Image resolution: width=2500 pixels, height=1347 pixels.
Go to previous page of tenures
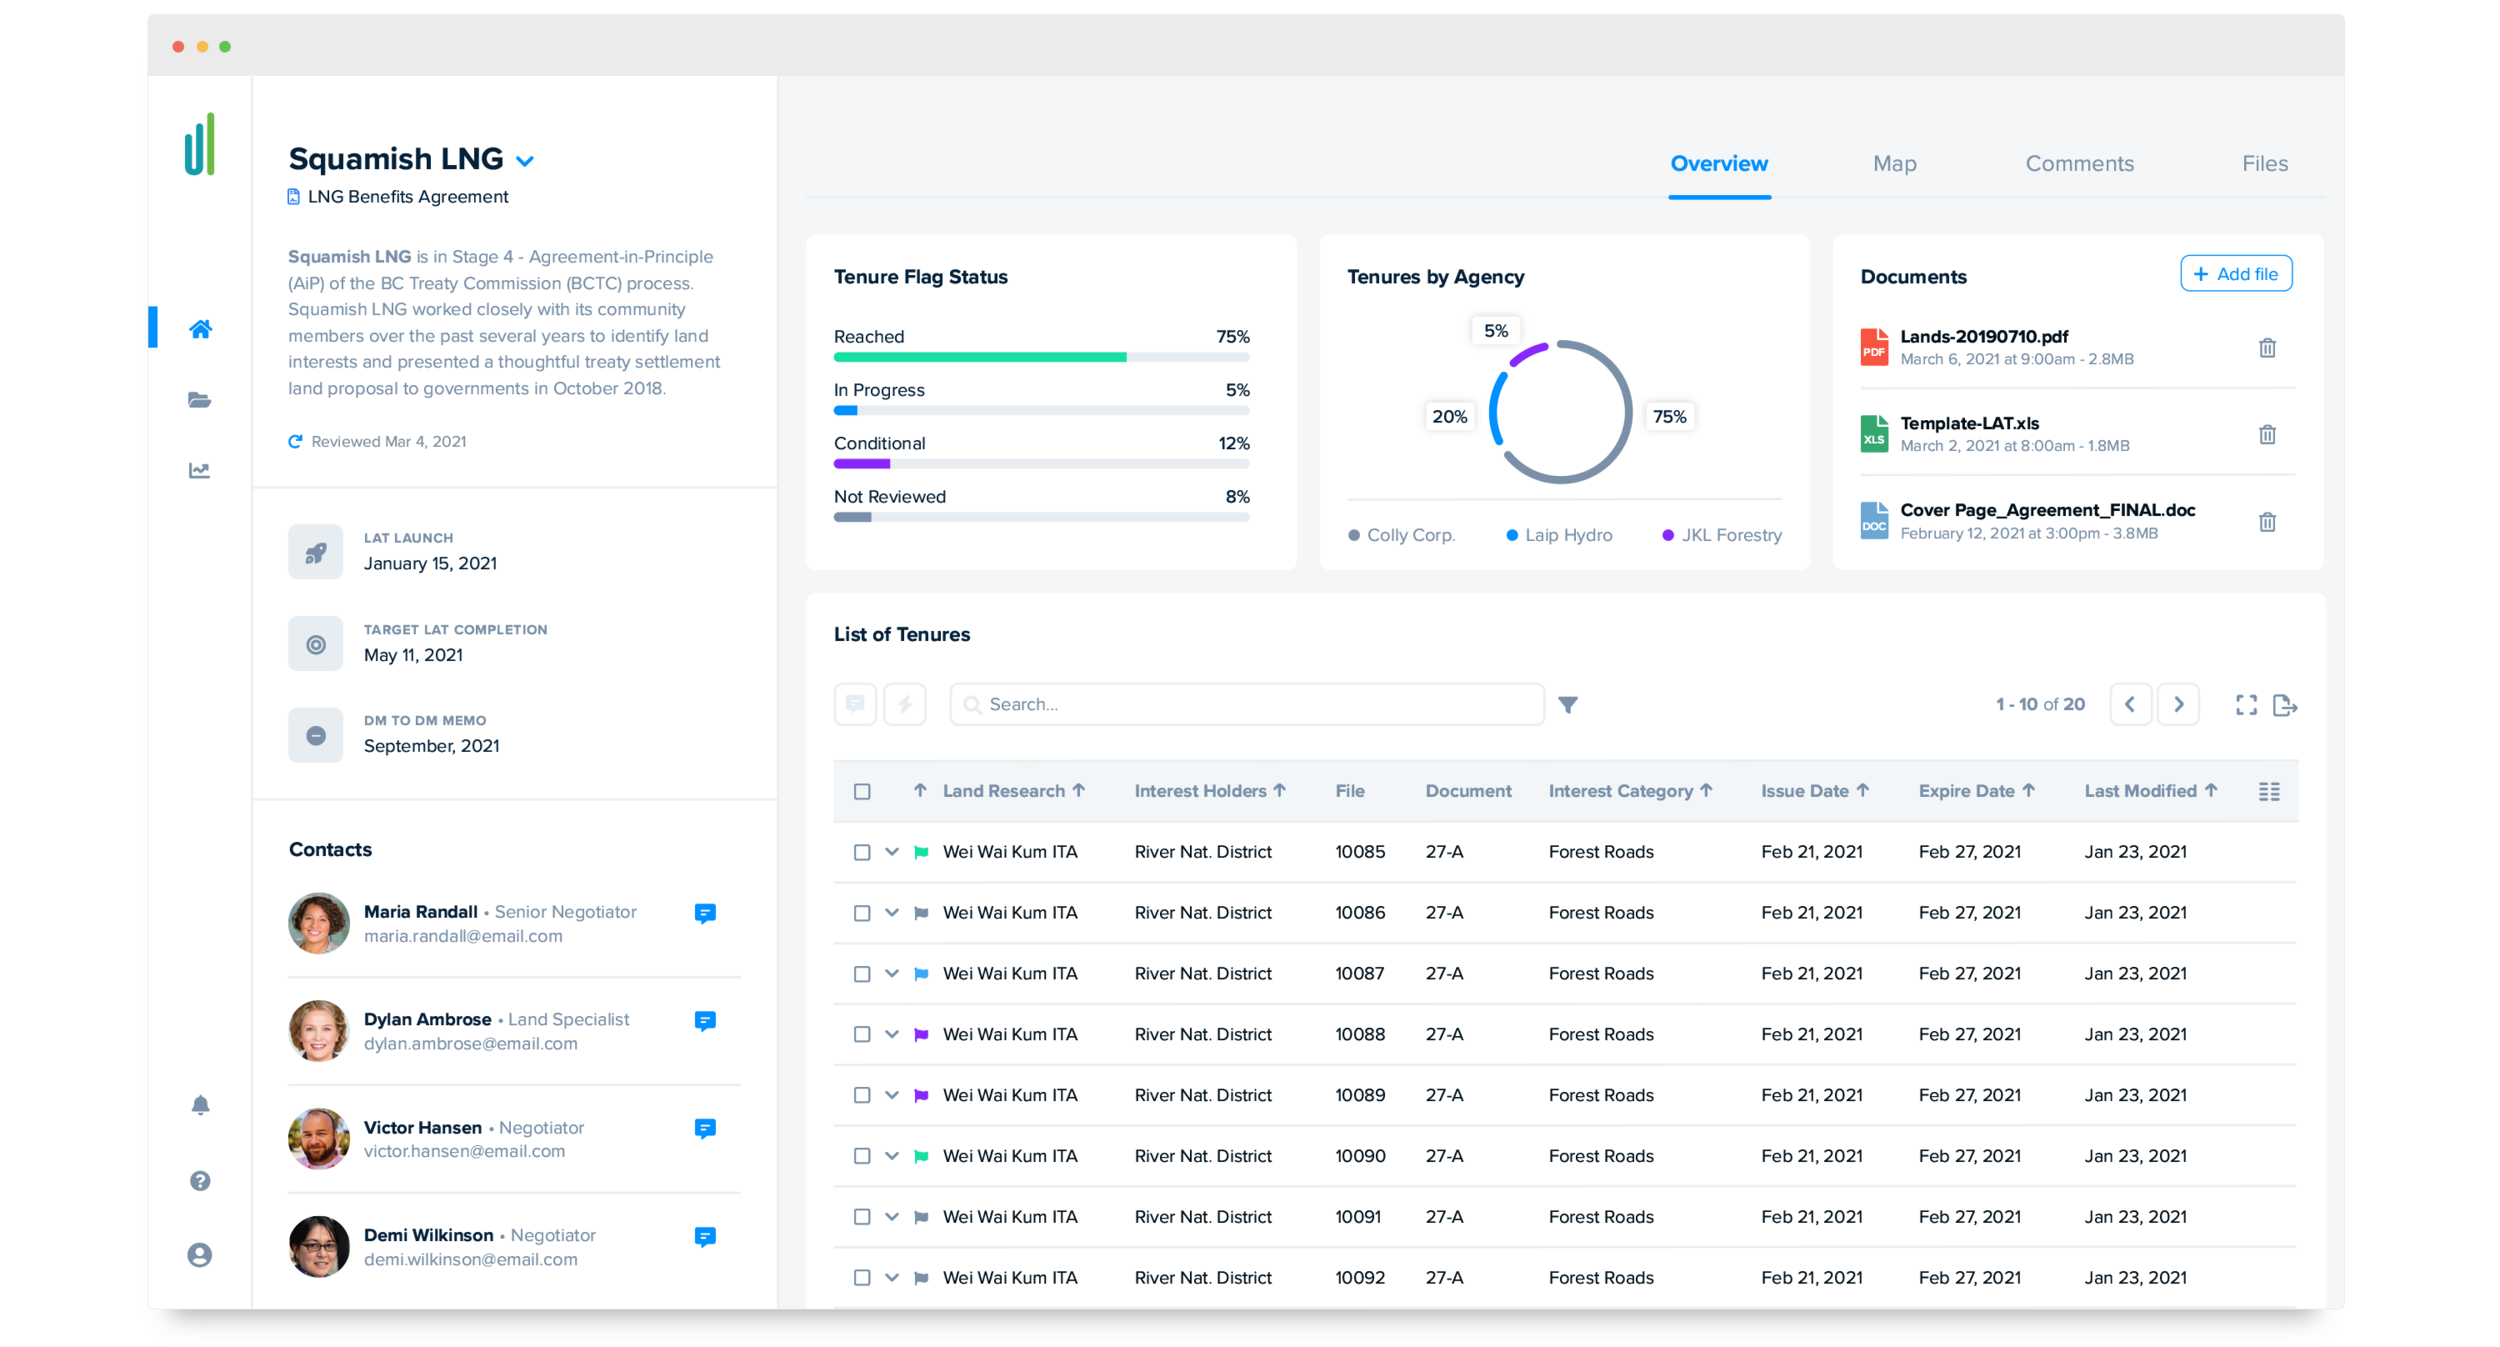pos(2131,704)
